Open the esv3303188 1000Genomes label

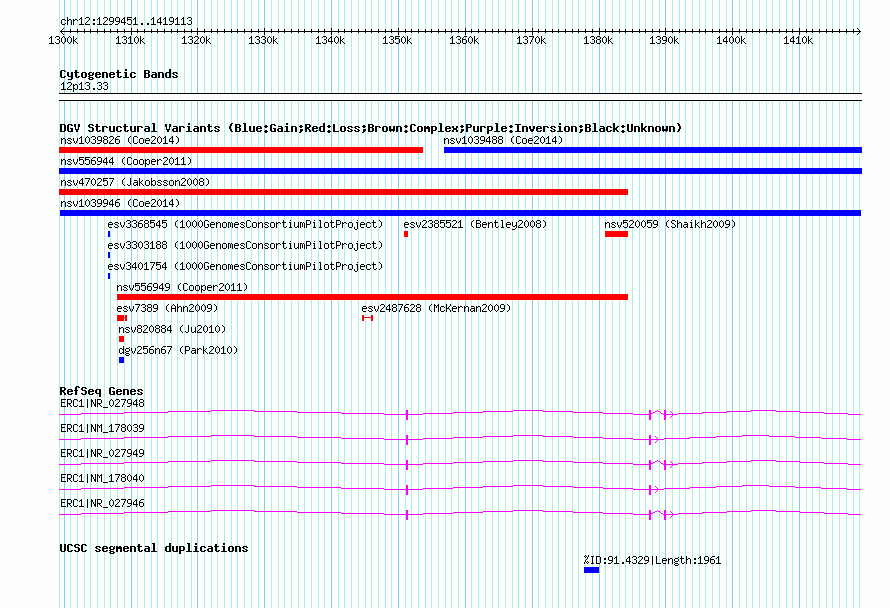pyautogui.click(x=245, y=245)
